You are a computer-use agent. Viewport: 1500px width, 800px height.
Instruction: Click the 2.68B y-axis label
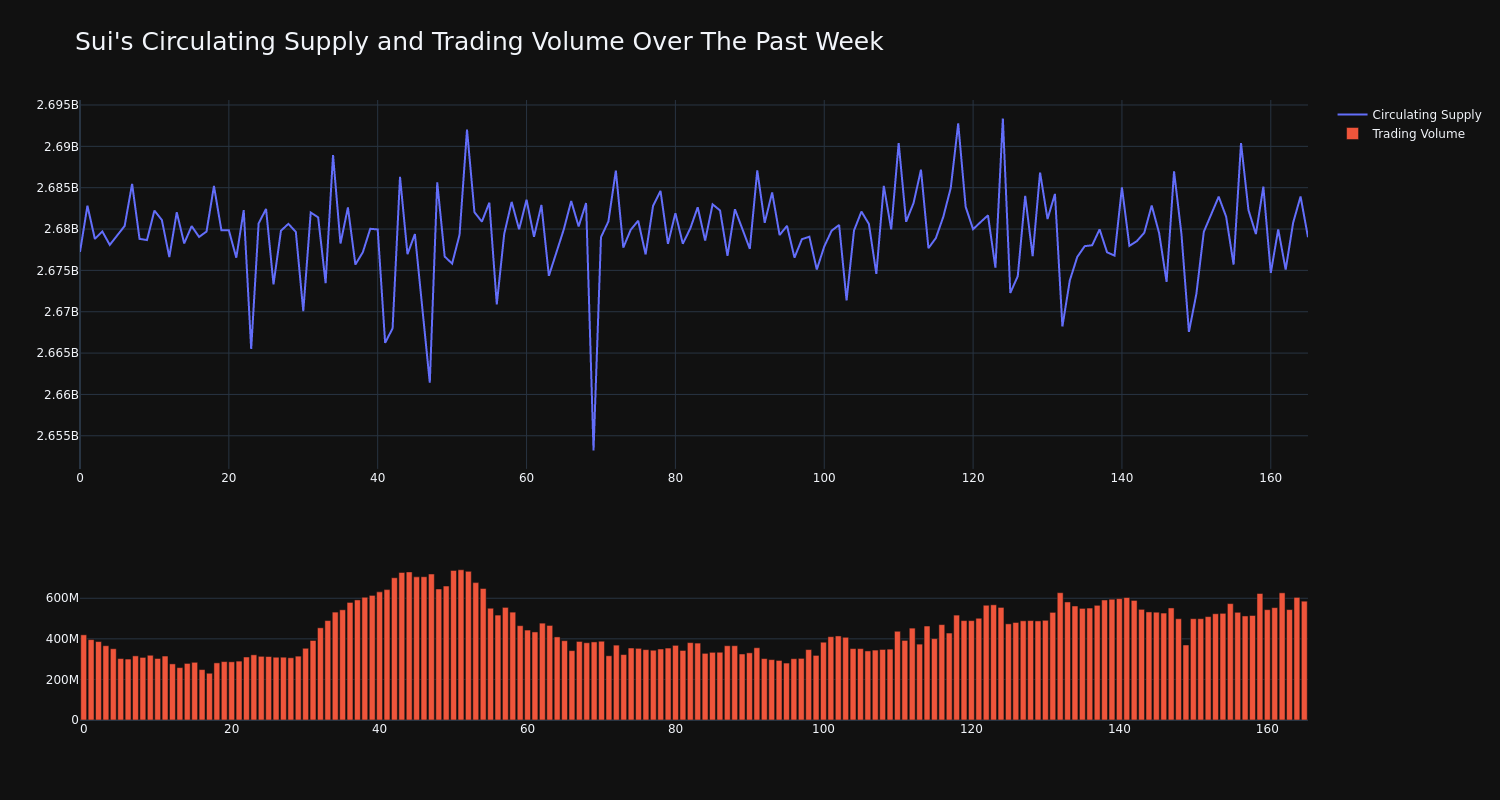point(60,229)
